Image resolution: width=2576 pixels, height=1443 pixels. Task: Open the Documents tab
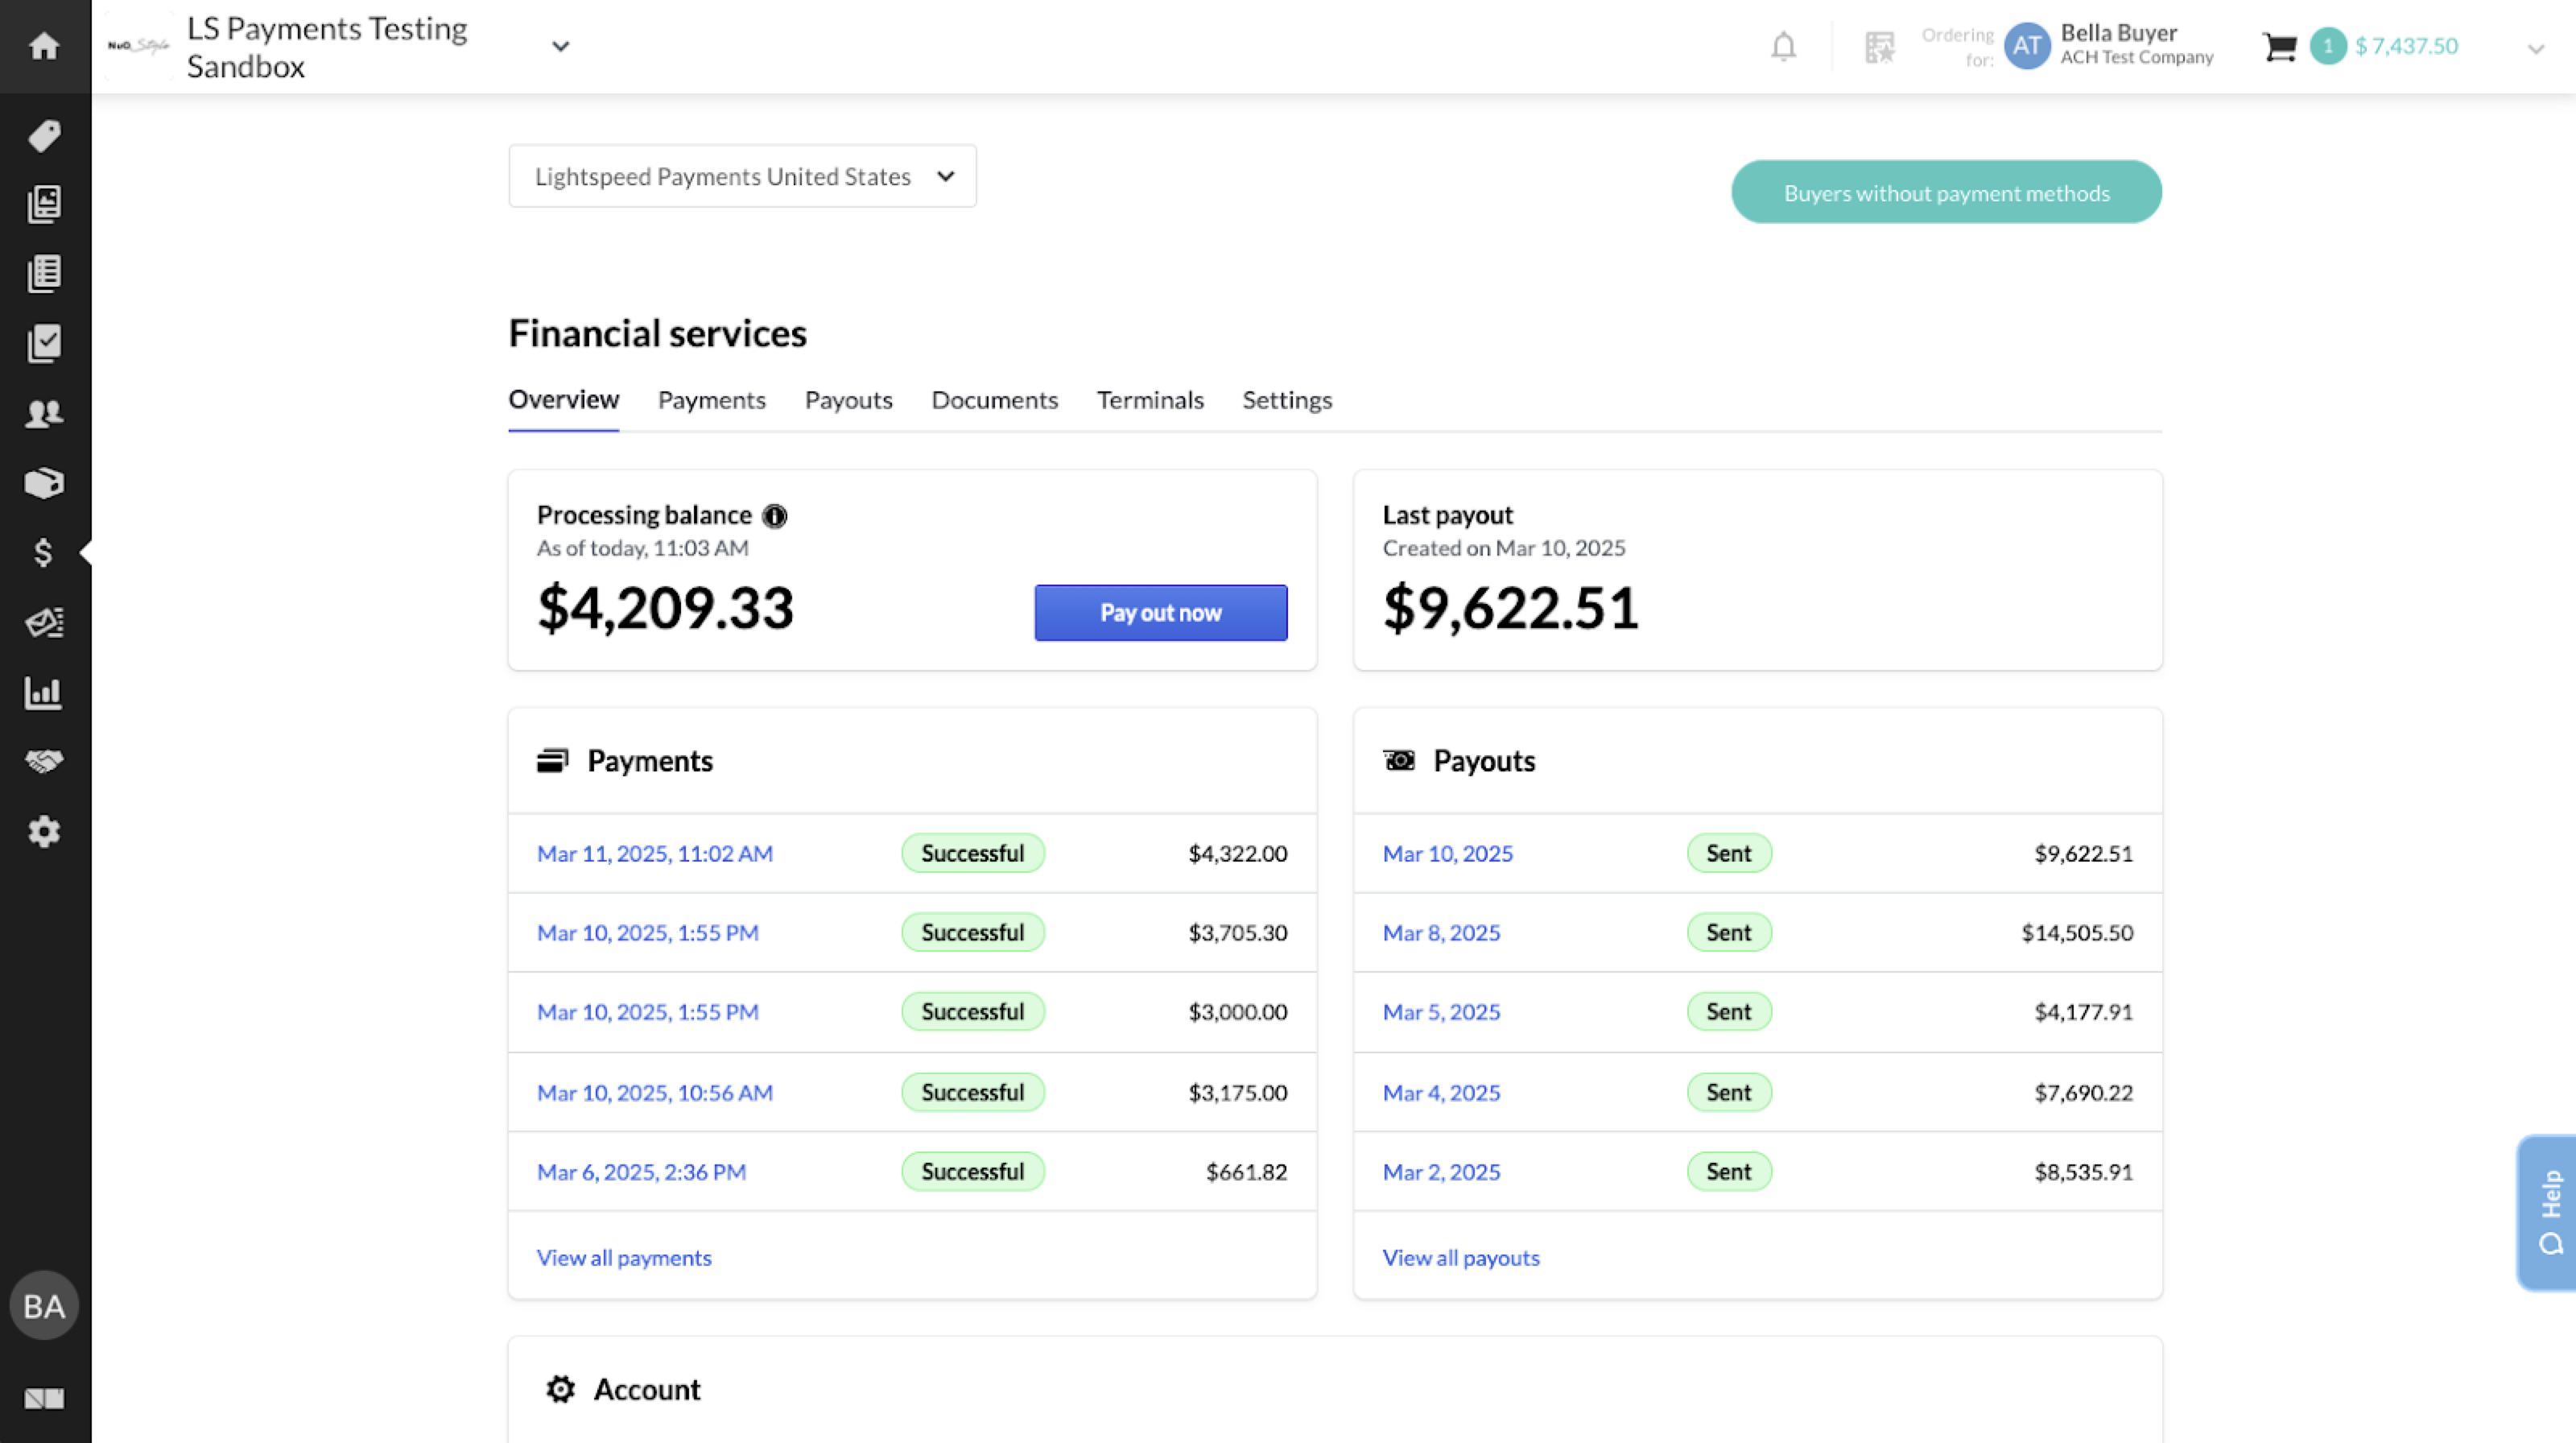994,400
